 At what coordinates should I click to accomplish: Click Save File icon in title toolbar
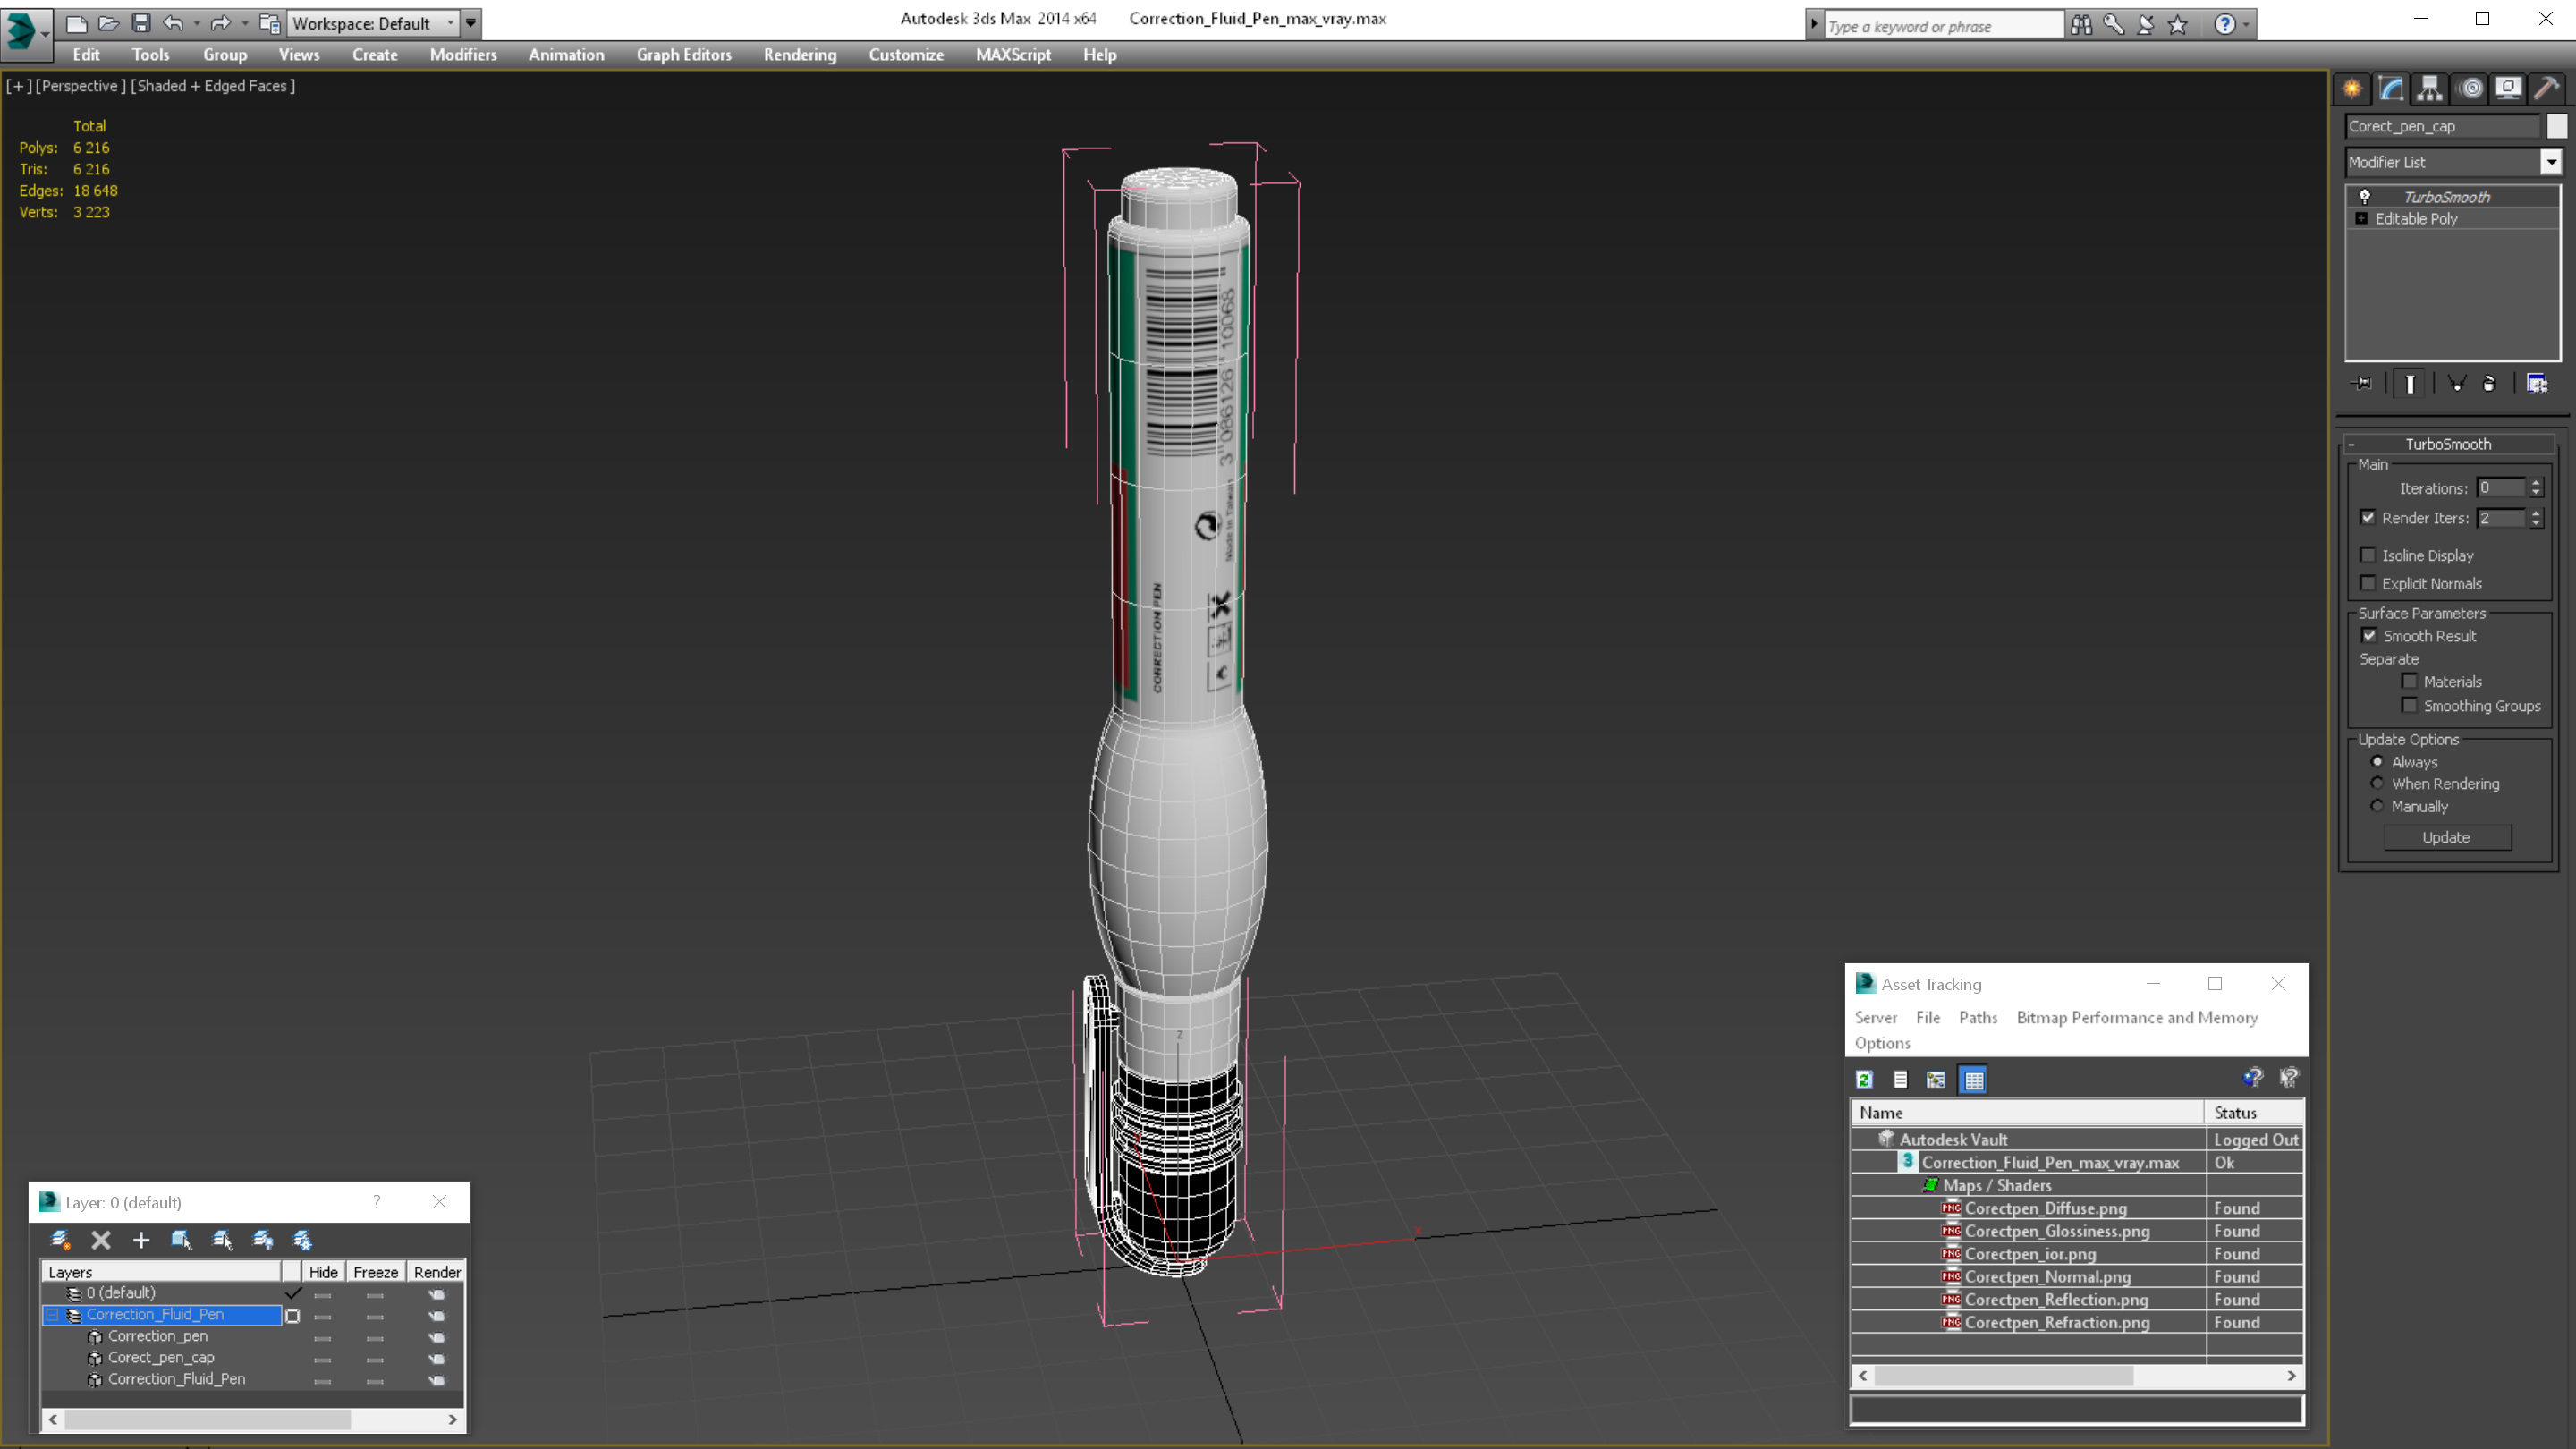click(x=141, y=23)
